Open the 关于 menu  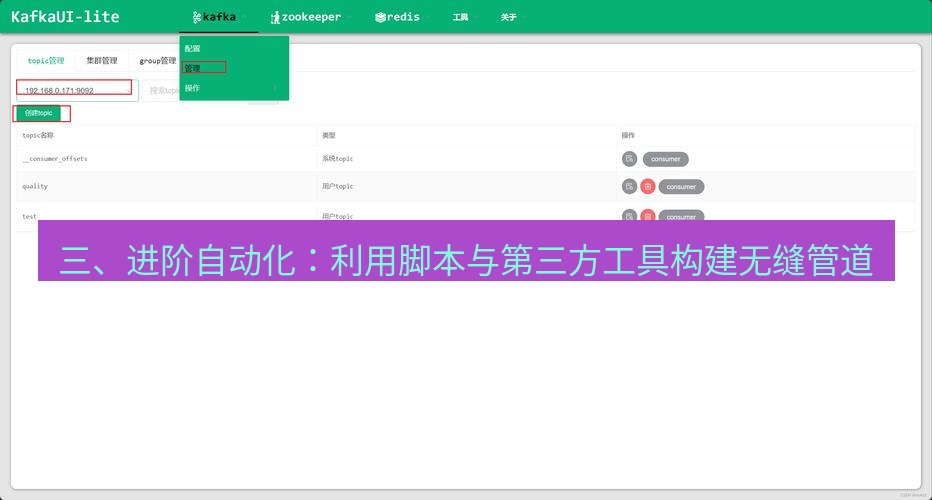coord(508,17)
